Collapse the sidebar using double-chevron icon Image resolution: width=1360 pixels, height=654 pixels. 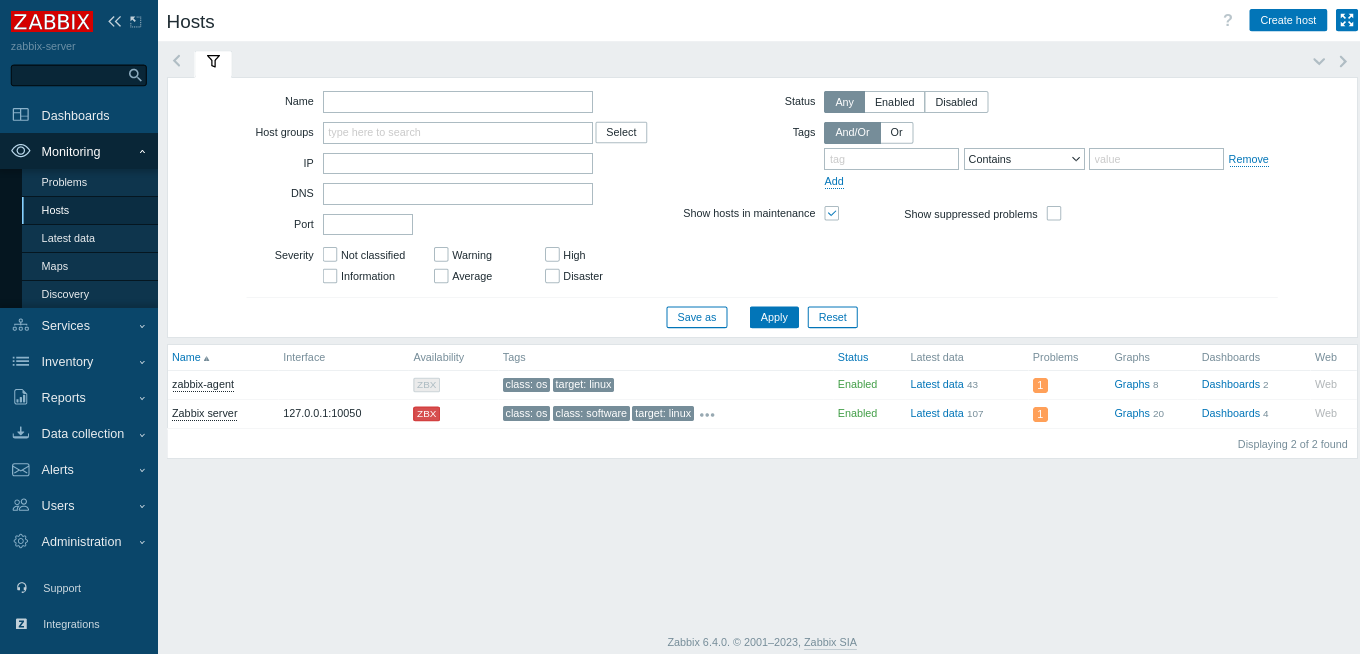pos(114,21)
